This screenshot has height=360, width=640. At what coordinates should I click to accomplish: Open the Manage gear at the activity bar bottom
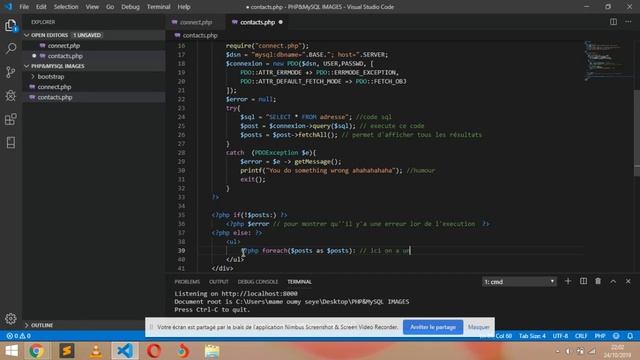coord(11,318)
